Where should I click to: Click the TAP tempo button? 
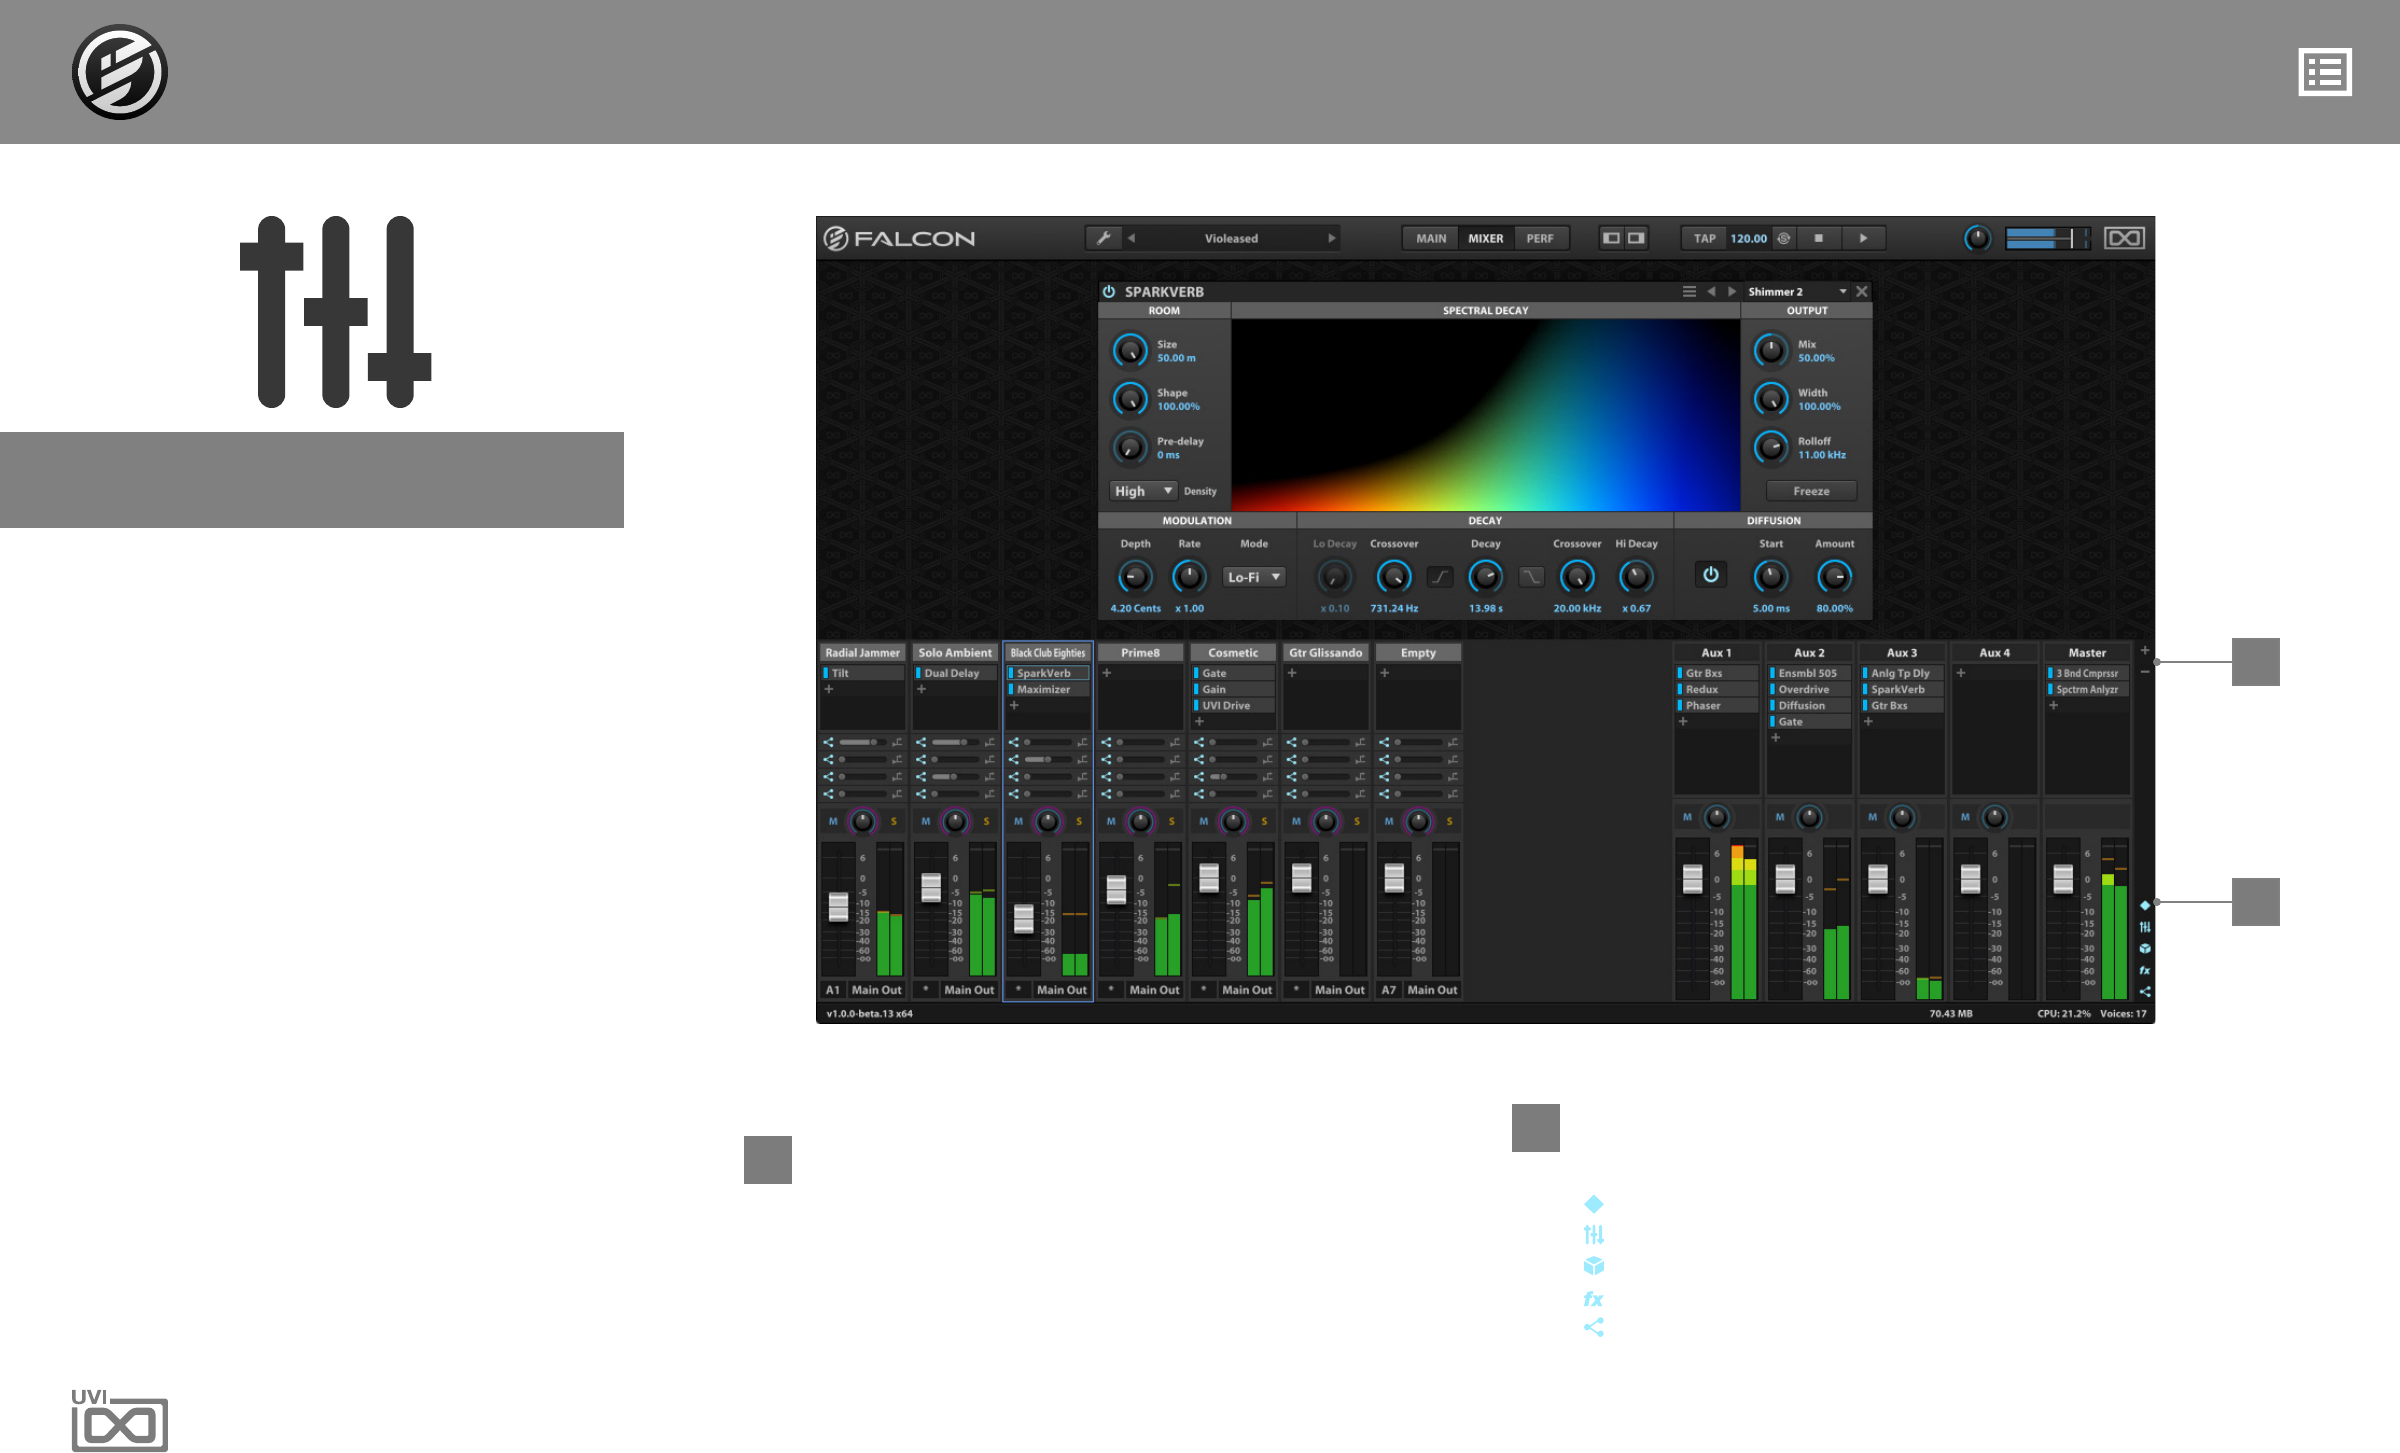click(x=1704, y=238)
